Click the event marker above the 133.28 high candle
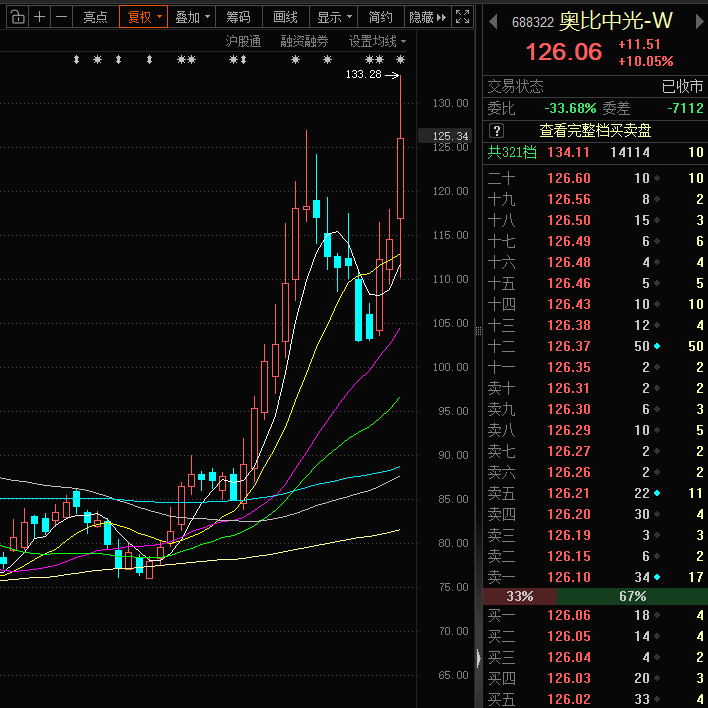Image resolution: width=708 pixels, height=708 pixels. (x=400, y=60)
